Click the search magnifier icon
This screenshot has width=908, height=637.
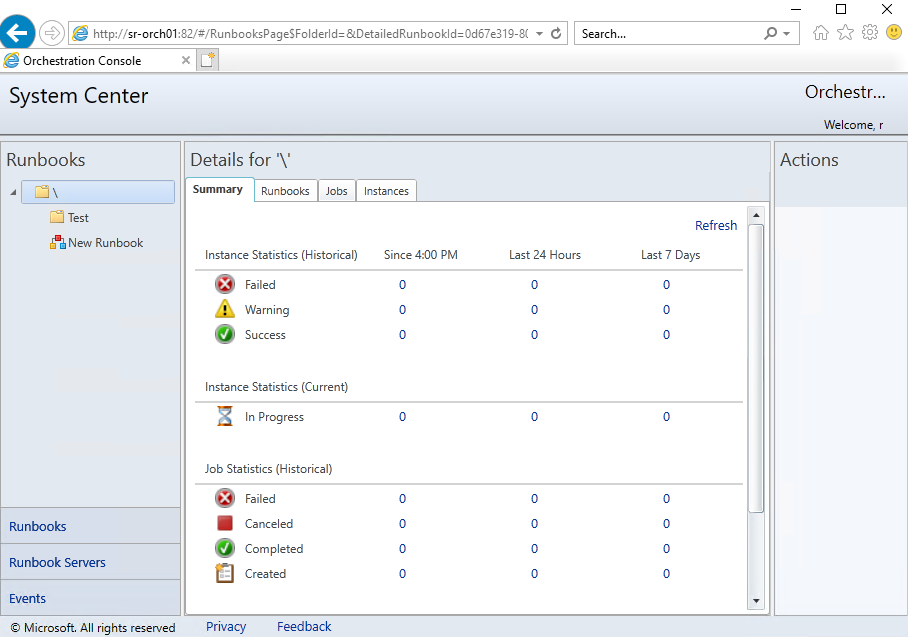coord(771,33)
